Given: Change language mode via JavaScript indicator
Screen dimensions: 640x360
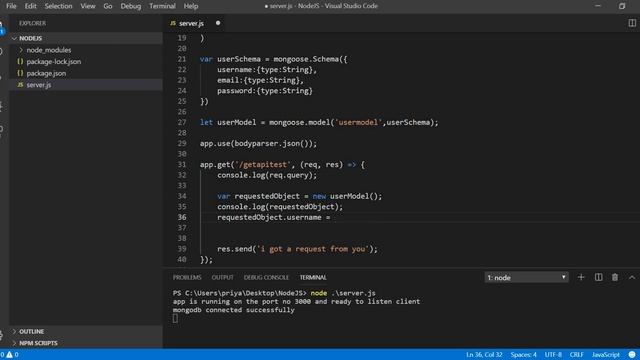Looking at the screenshot, I should 606,355.
